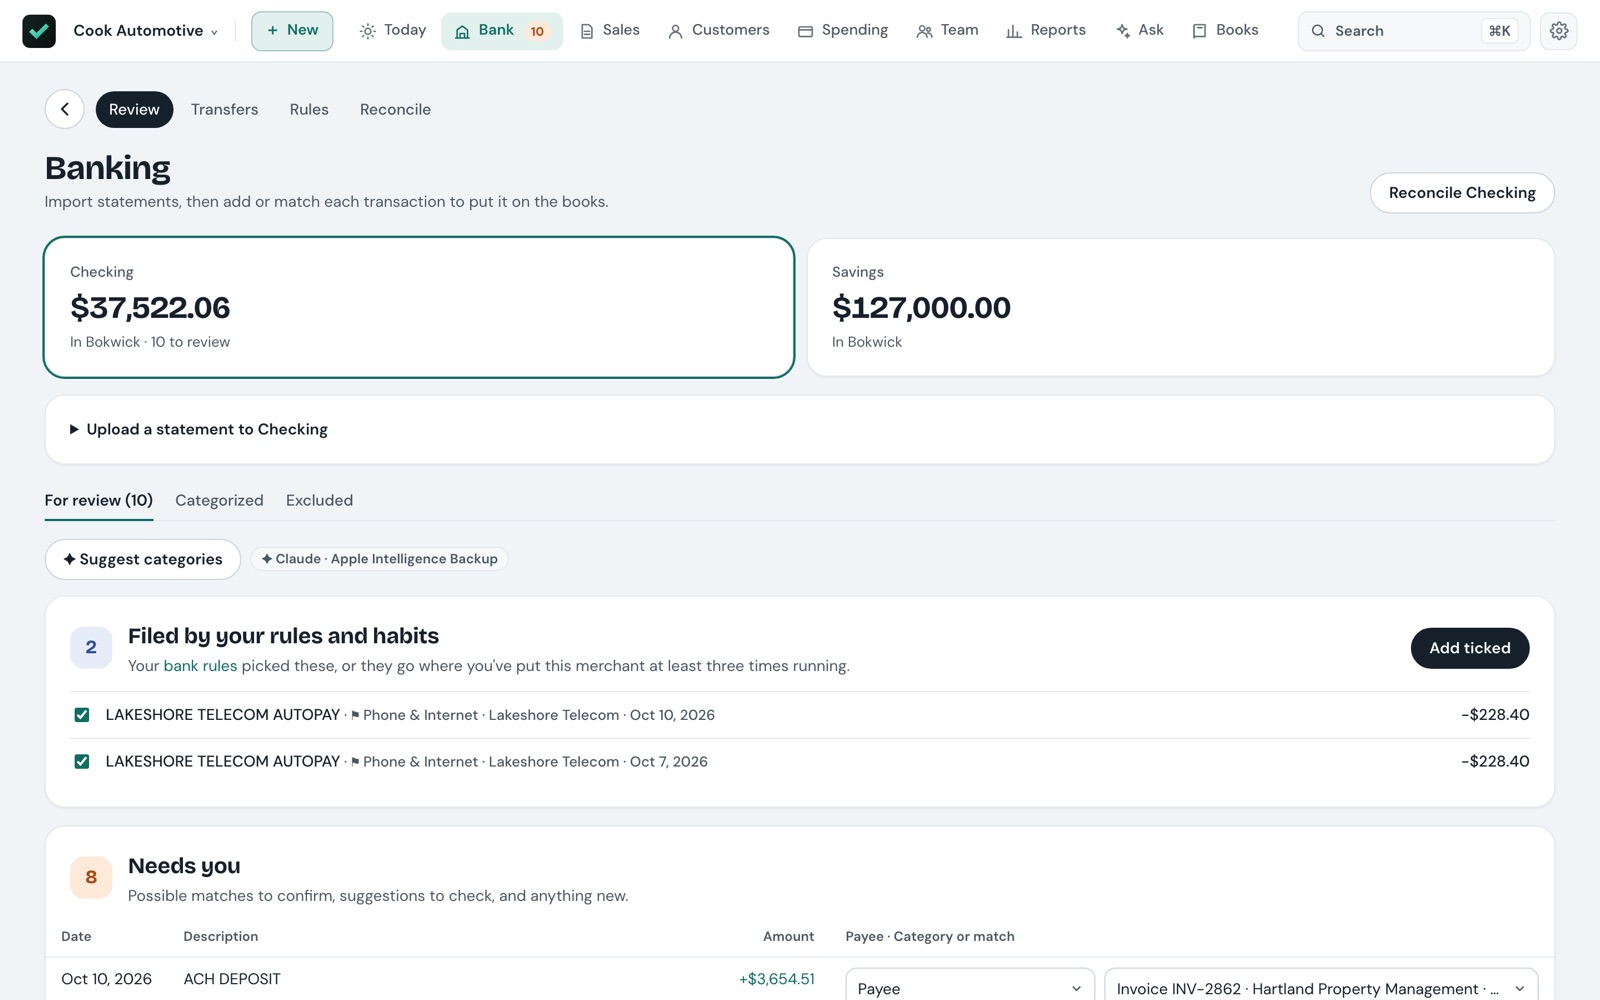Open the Cook Automotive company switcher
1600x1000 pixels.
coord(145,31)
